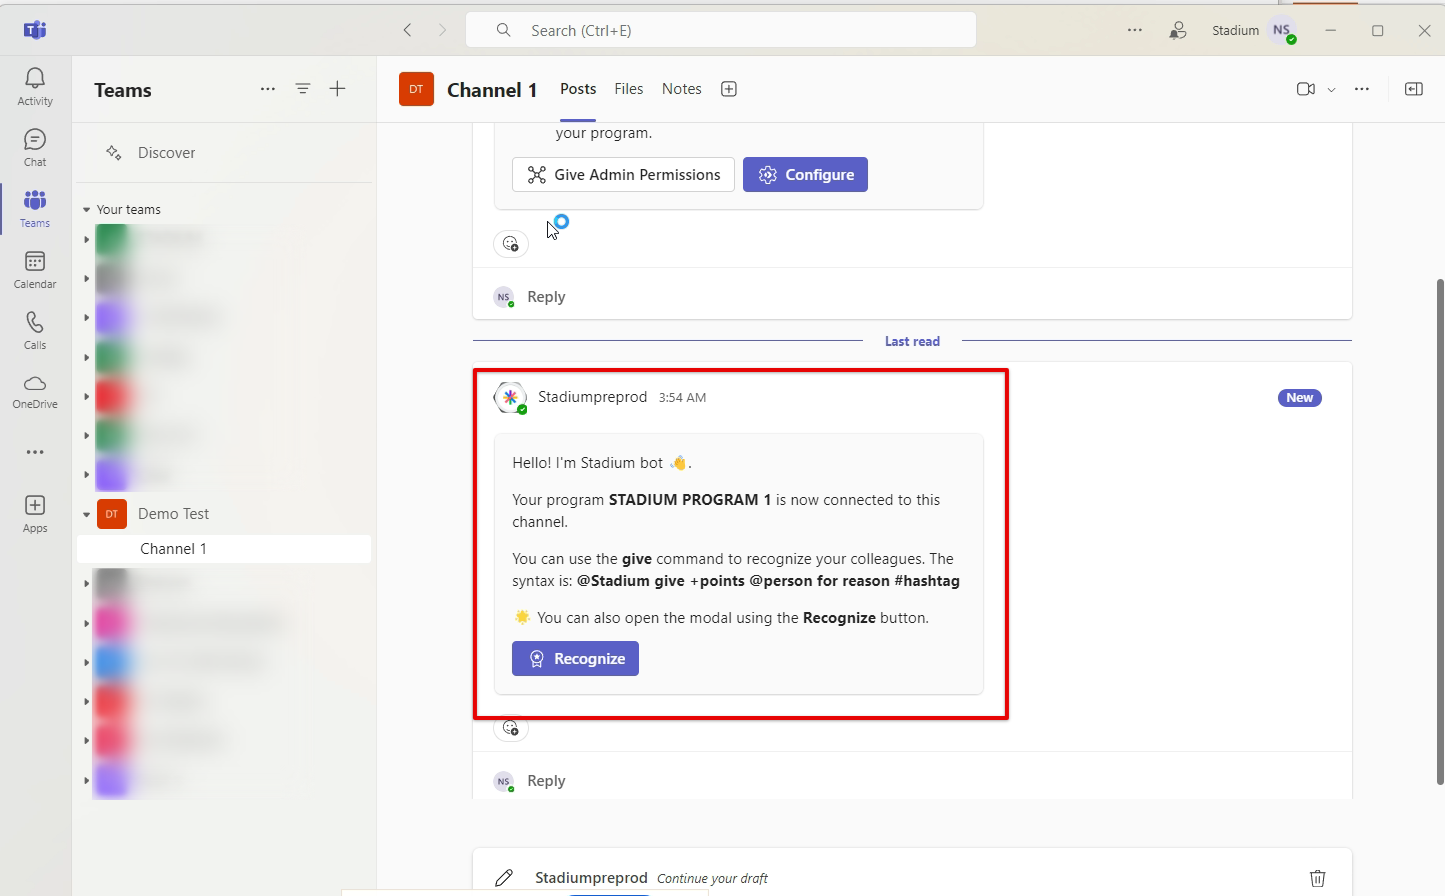Open Settings and more ellipsis in title bar
The width and height of the screenshot is (1445, 896).
click(1135, 30)
